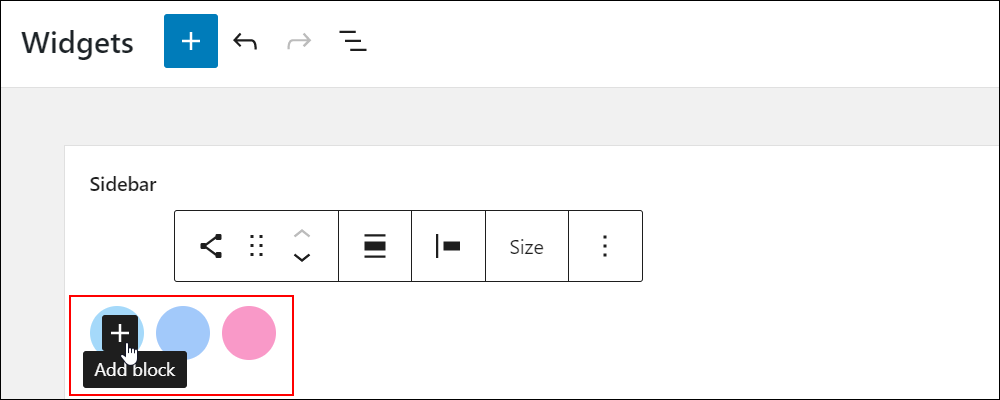Select the light blue first social icon

(95, 325)
